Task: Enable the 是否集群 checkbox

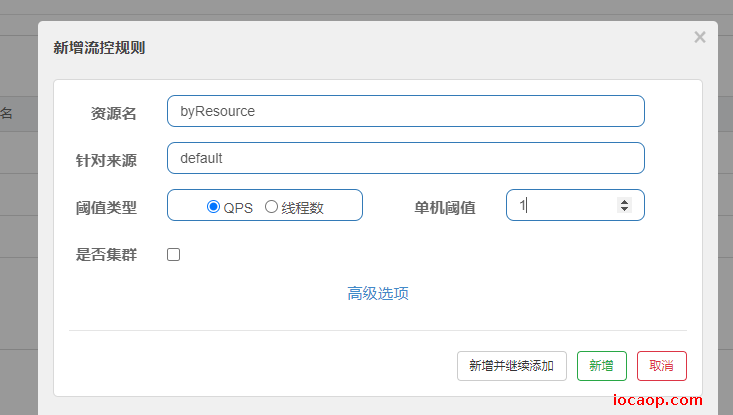Action: (173, 255)
